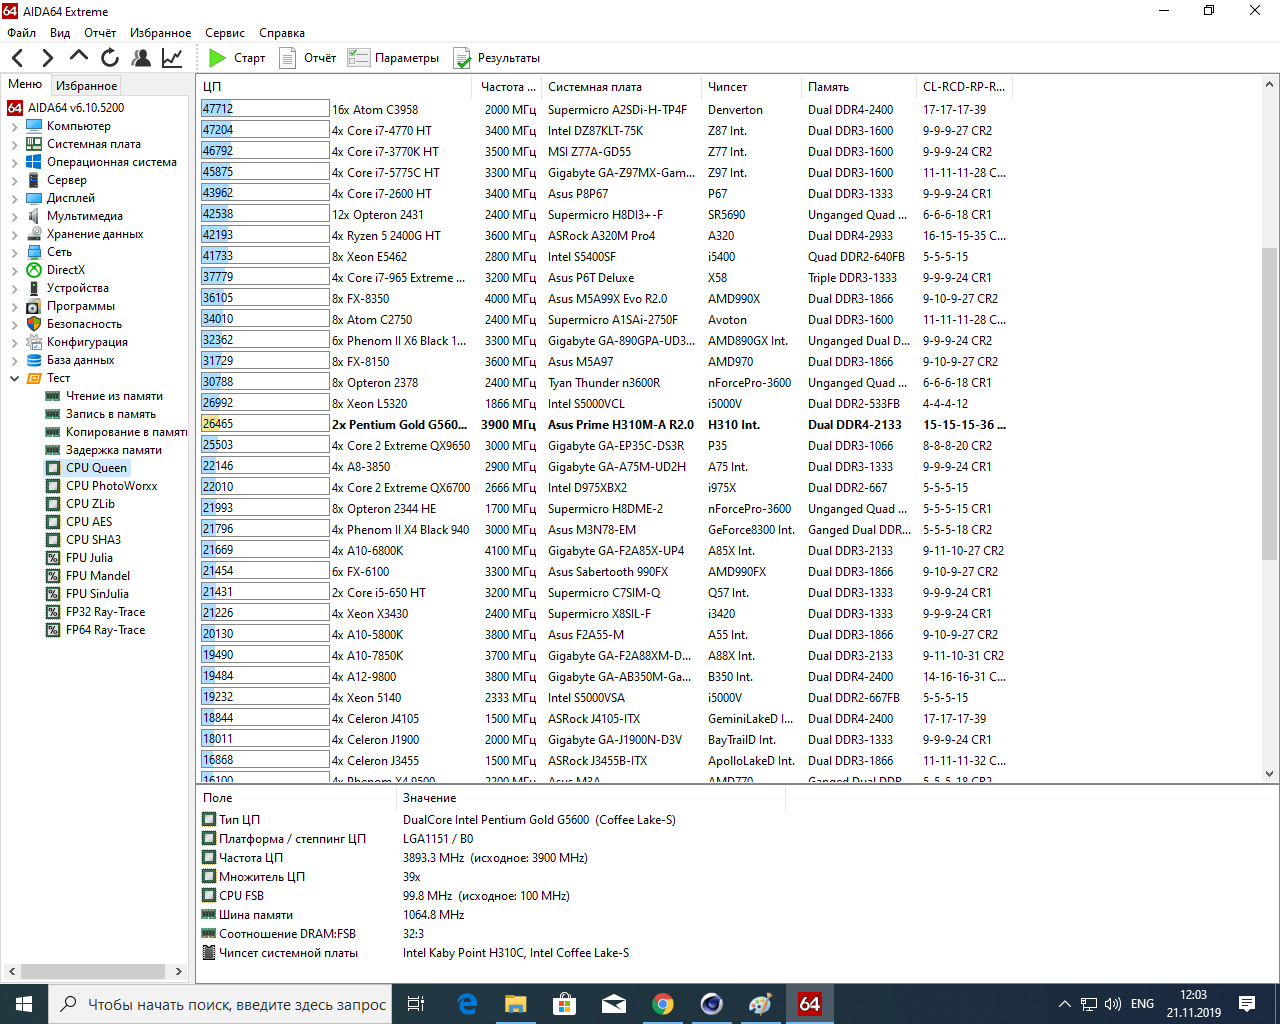
Task: Expand the Хранение данных node
Action: click(x=14, y=235)
